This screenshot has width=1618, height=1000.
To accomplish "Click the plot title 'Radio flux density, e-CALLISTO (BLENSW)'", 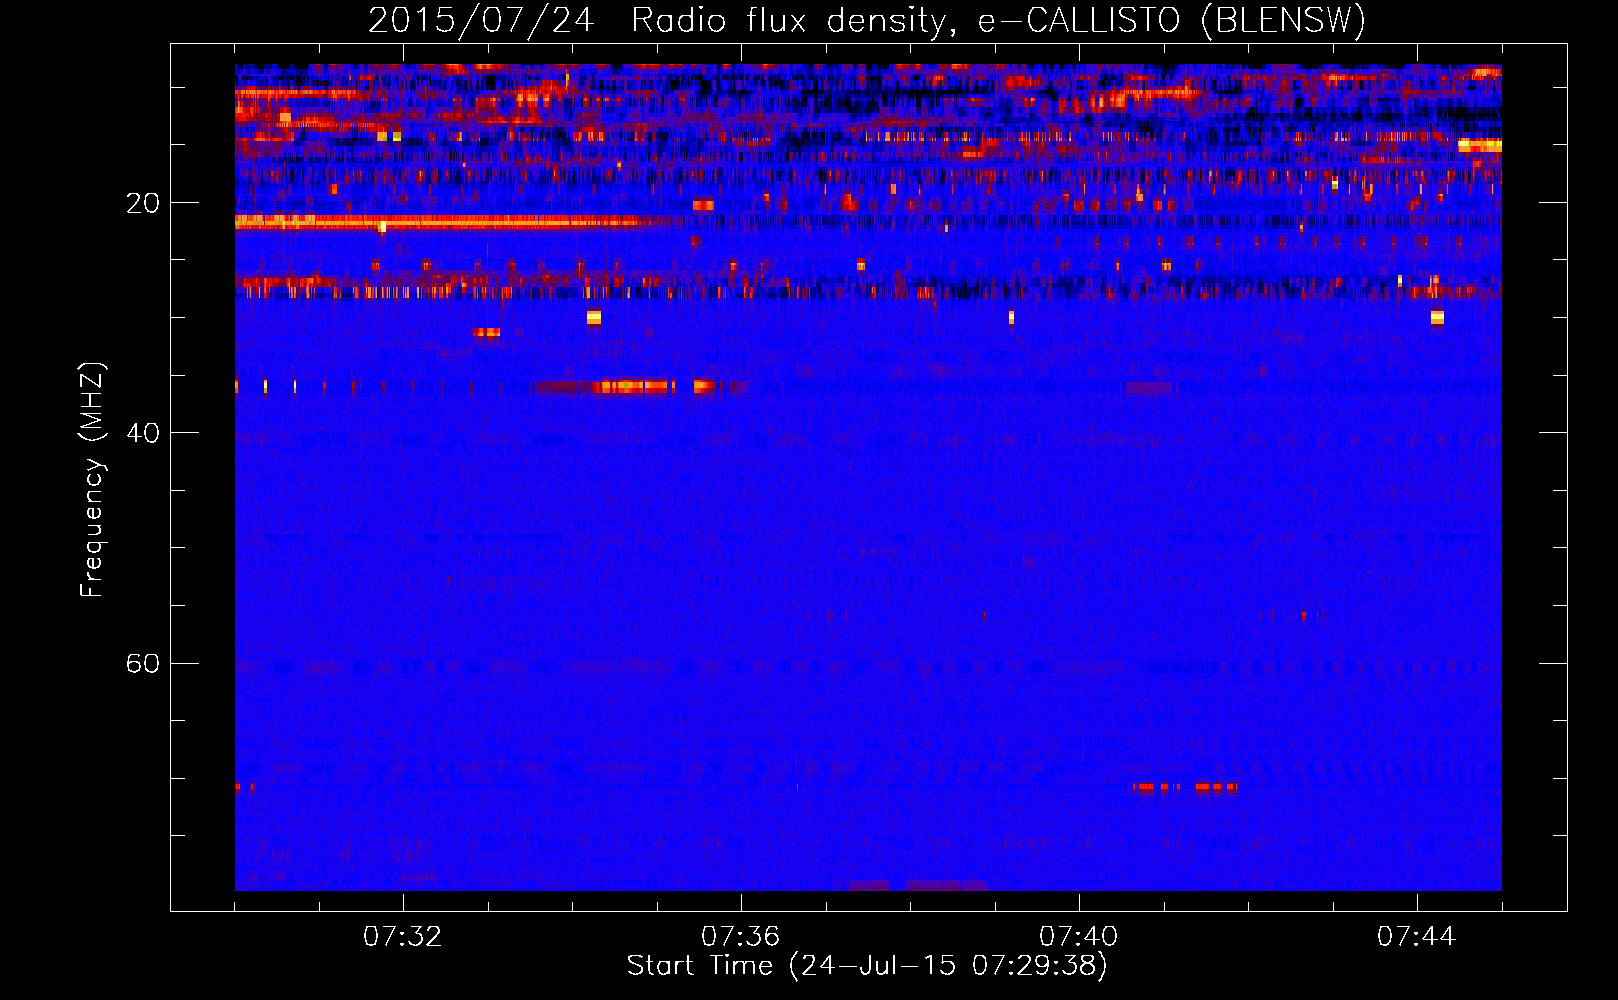I will point(998,21).
